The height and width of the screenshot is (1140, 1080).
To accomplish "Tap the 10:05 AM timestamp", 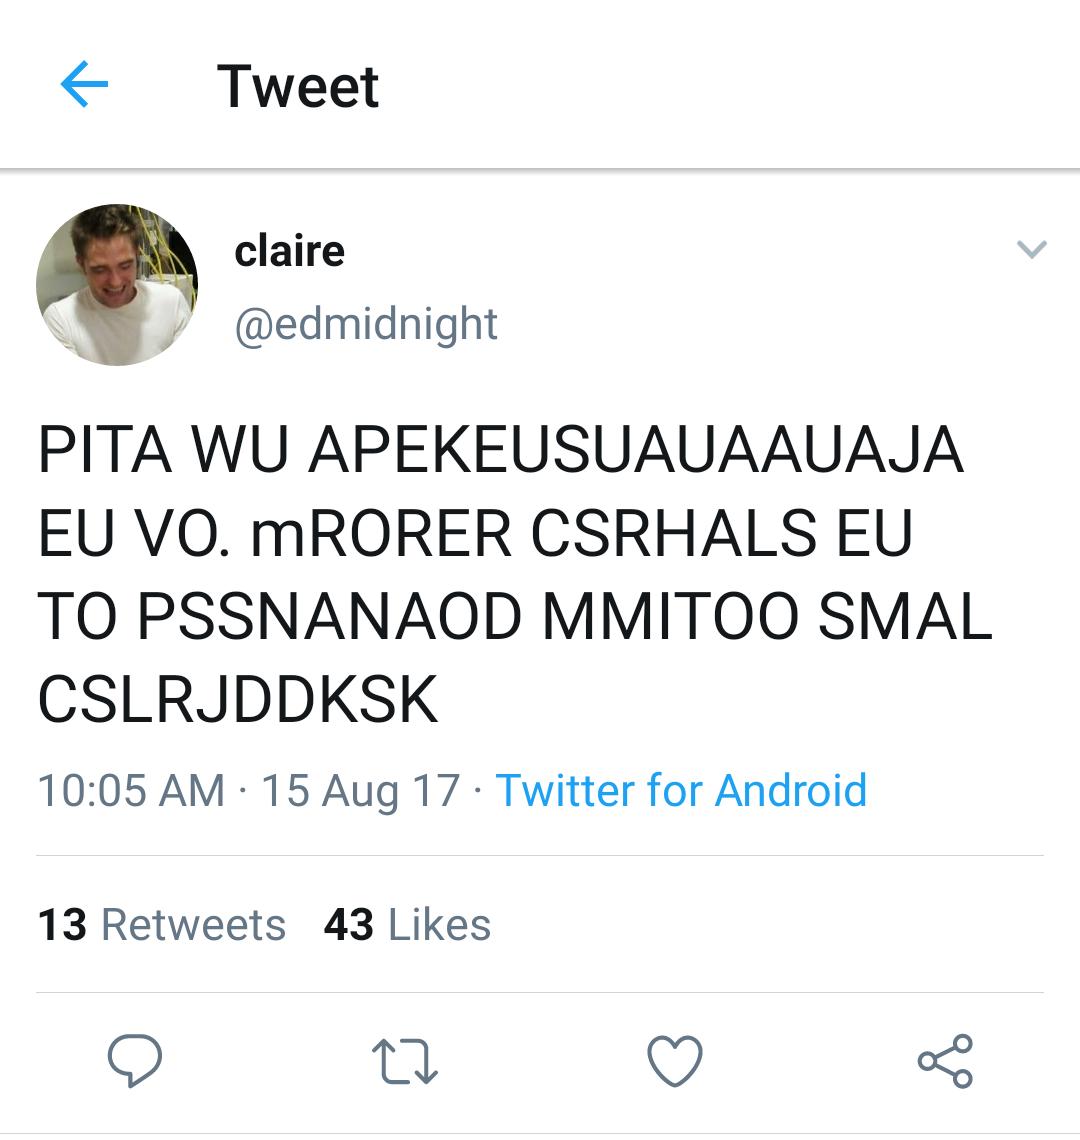I will (132, 790).
